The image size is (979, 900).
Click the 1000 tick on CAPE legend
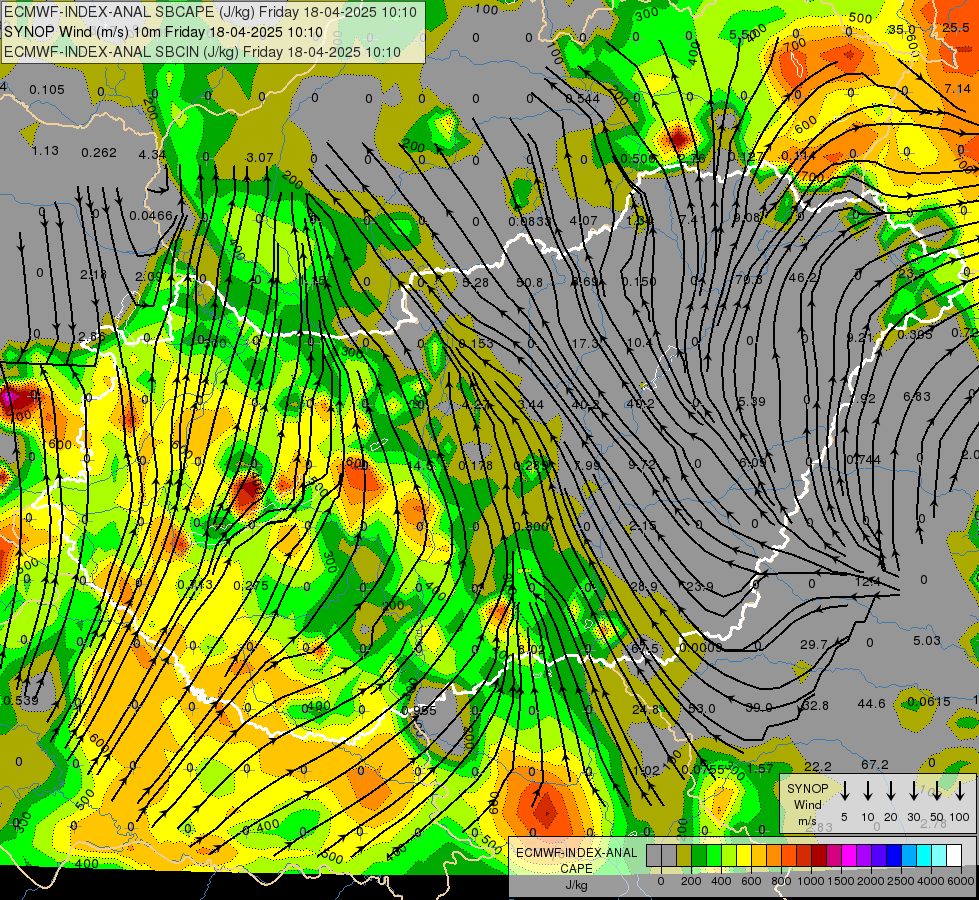(x=810, y=881)
